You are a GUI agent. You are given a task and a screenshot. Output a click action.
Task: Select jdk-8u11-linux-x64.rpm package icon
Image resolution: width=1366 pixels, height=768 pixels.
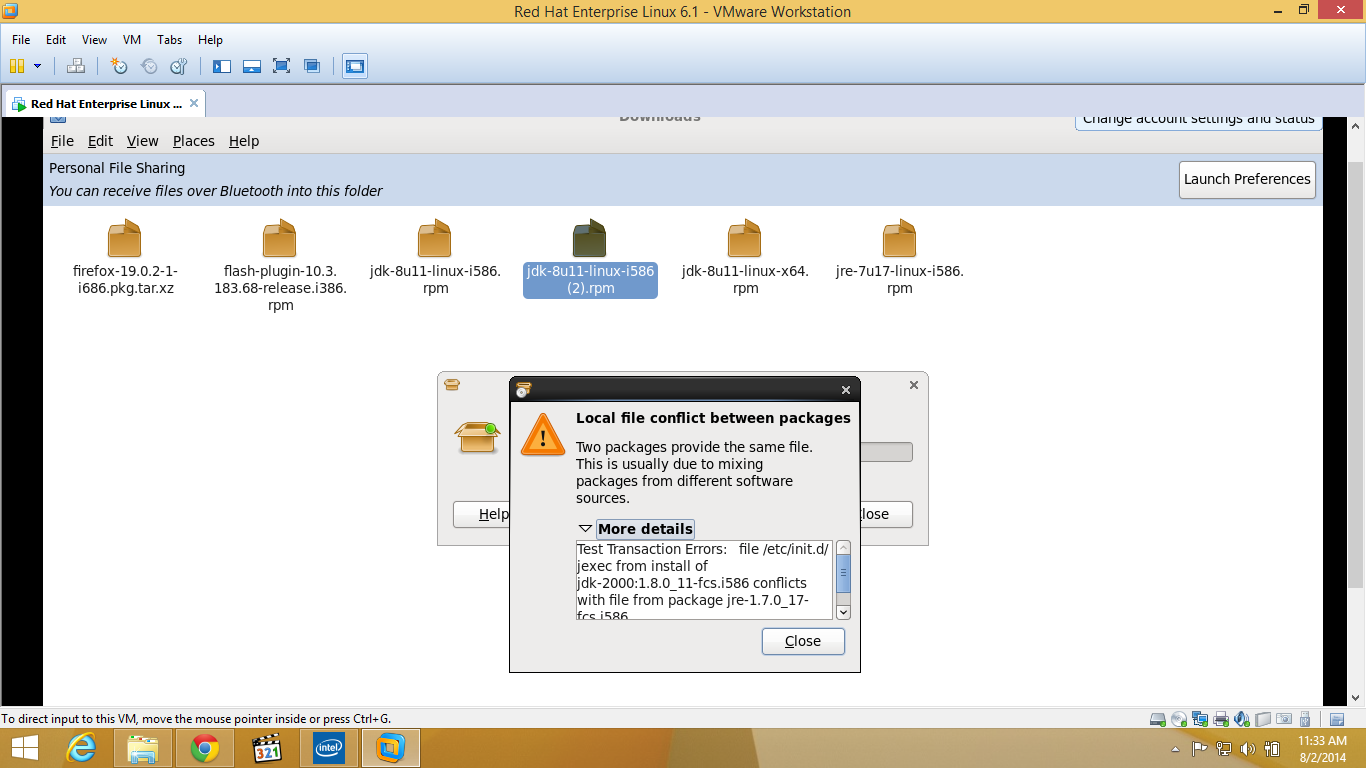745,239
